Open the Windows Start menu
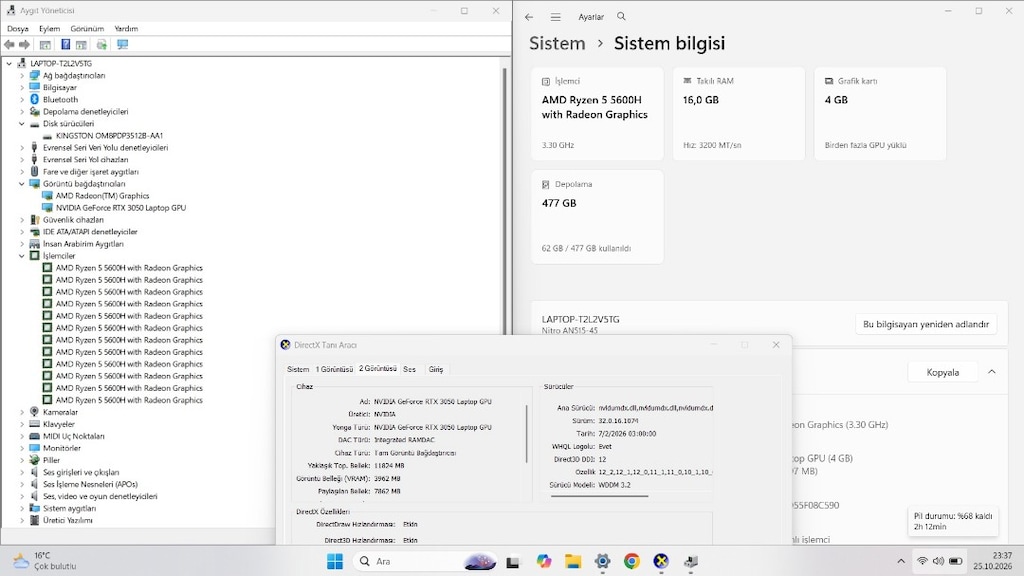The height and width of the screenshot is (576, 1024). 334,561
